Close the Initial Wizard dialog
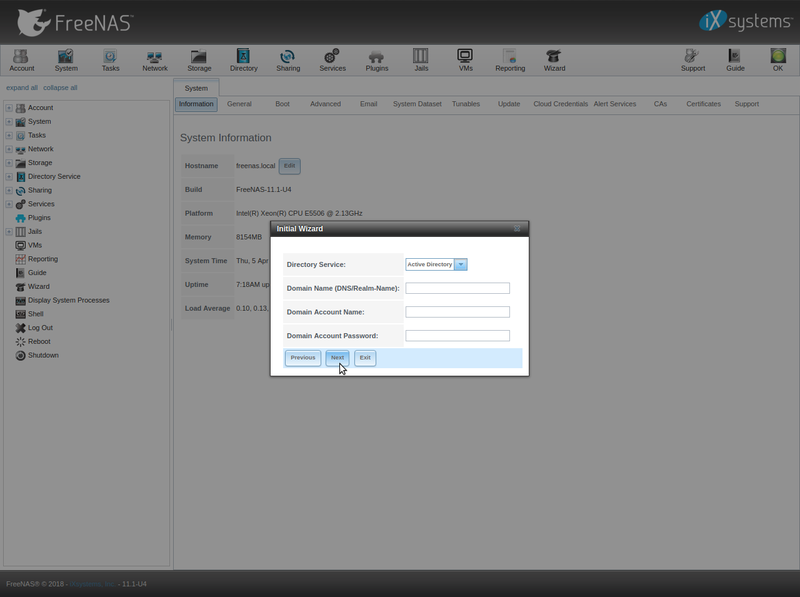 517,229
